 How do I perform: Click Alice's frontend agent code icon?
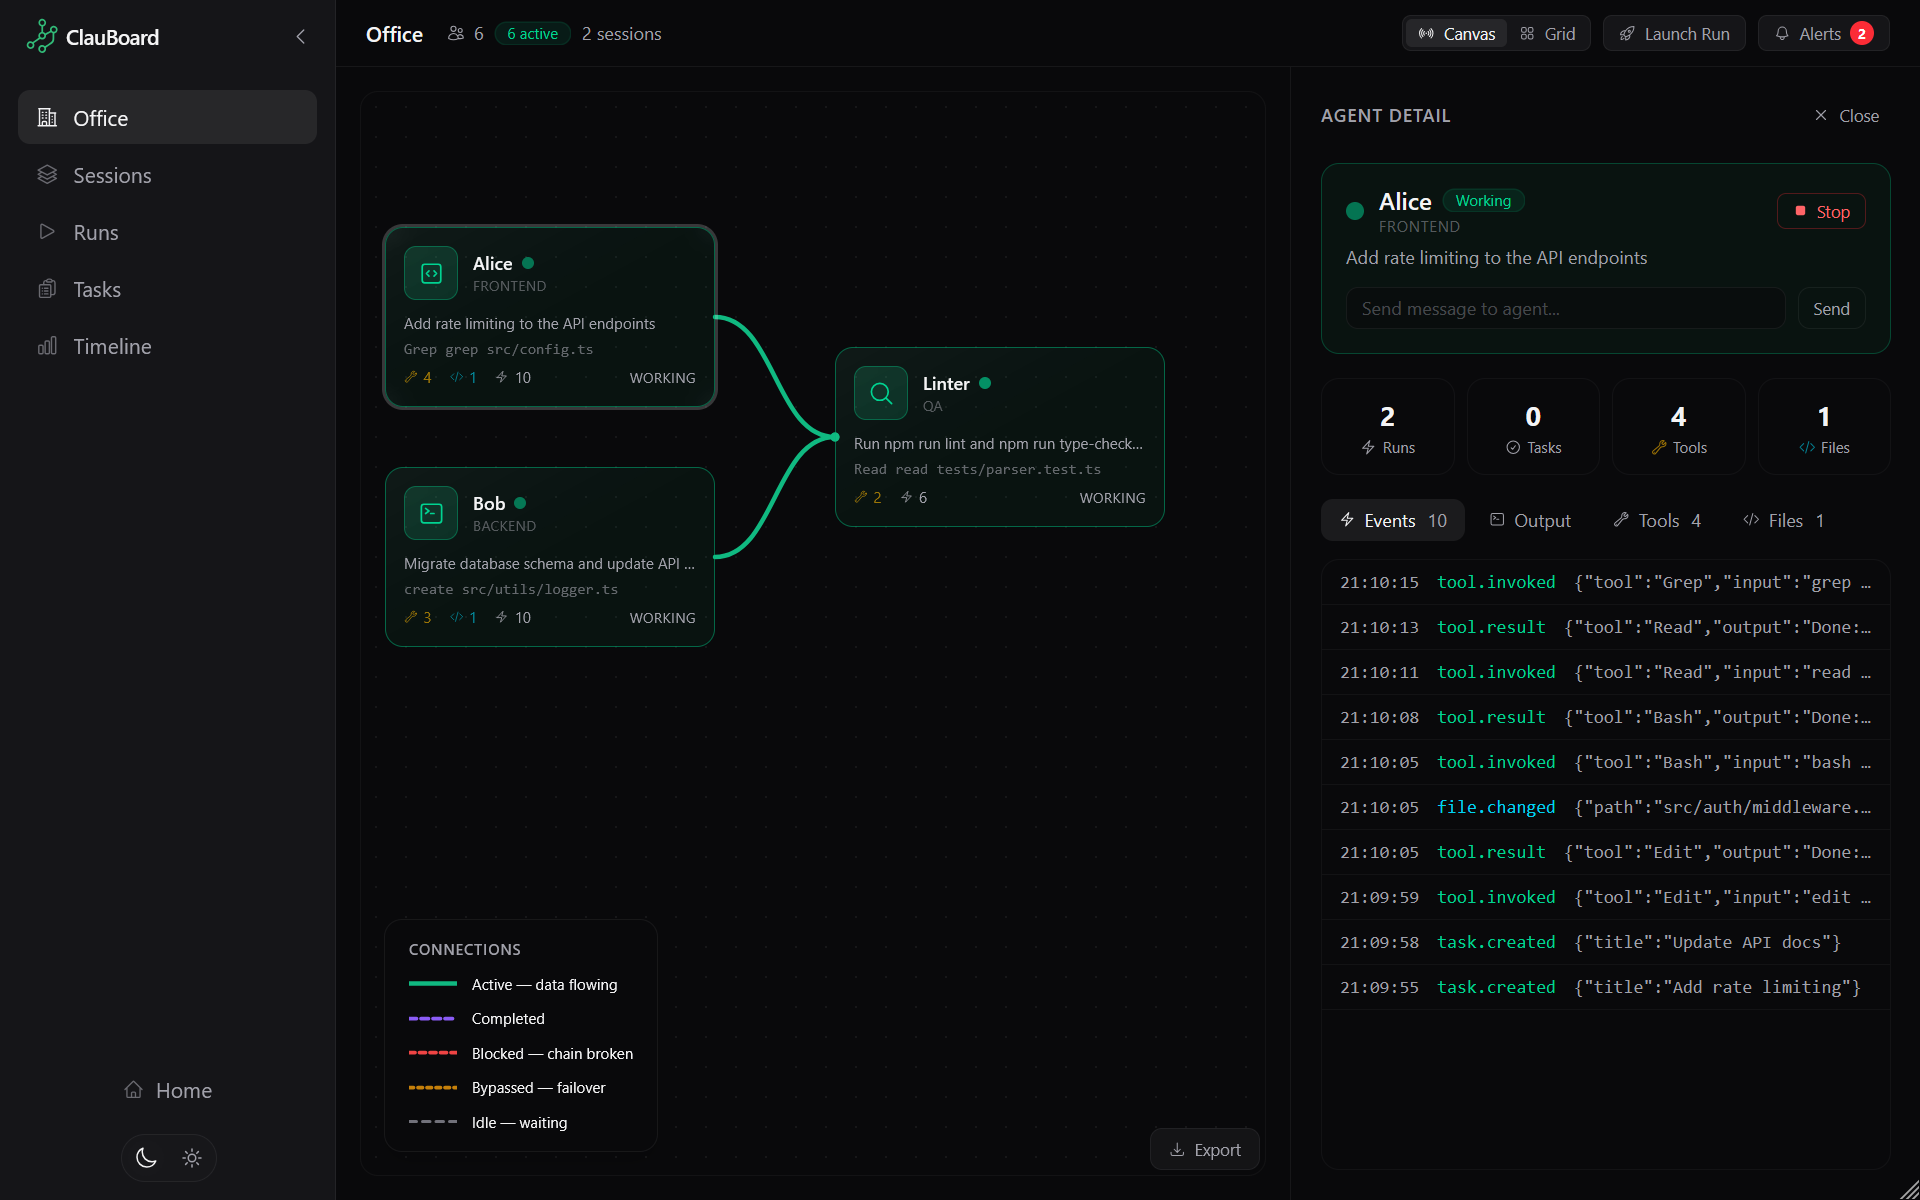[x=430, y=272]
